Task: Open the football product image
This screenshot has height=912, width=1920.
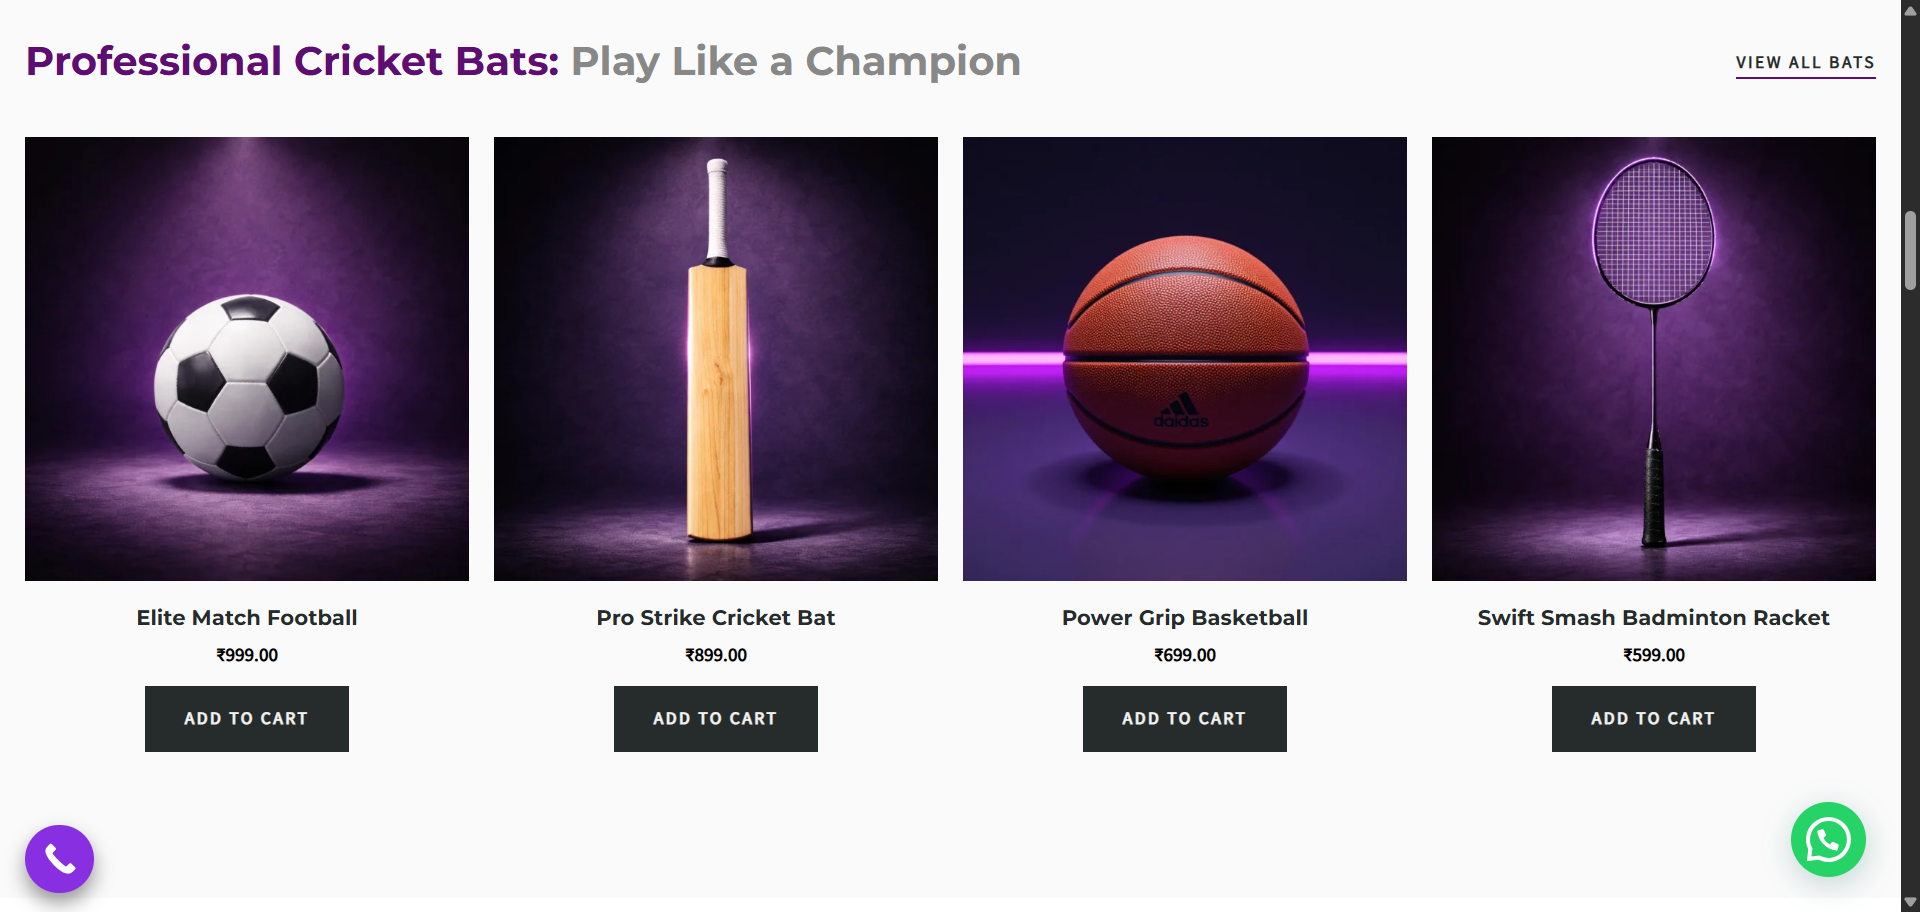Action: pyautogui.click(x=247, y=359)
